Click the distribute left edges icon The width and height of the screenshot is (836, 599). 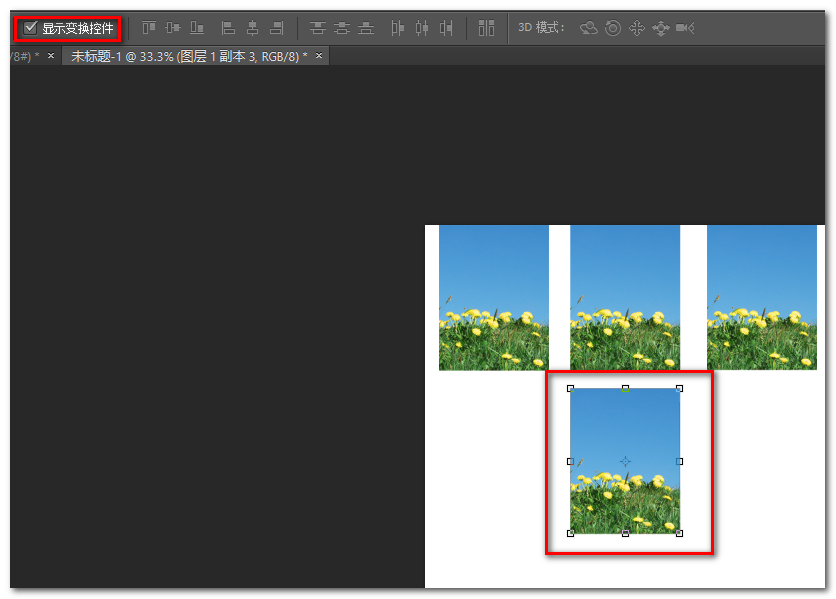[398, 27]
